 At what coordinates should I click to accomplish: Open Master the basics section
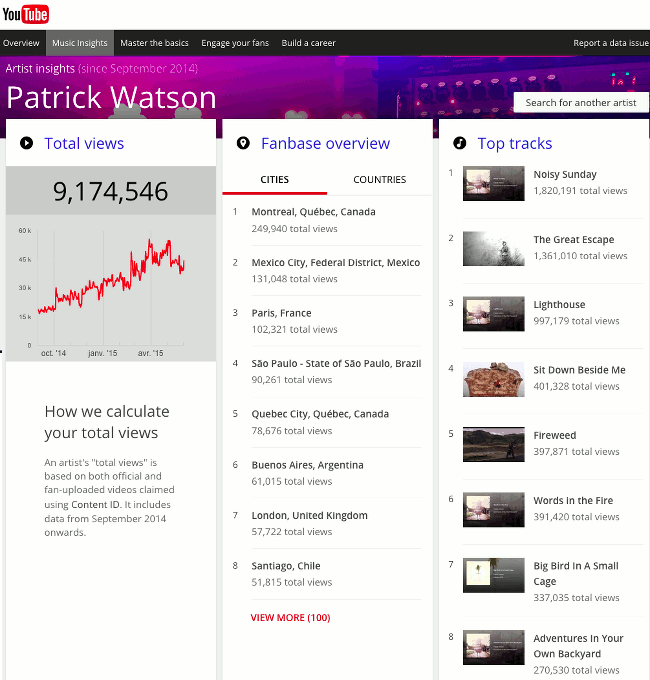tap(154, 43)
